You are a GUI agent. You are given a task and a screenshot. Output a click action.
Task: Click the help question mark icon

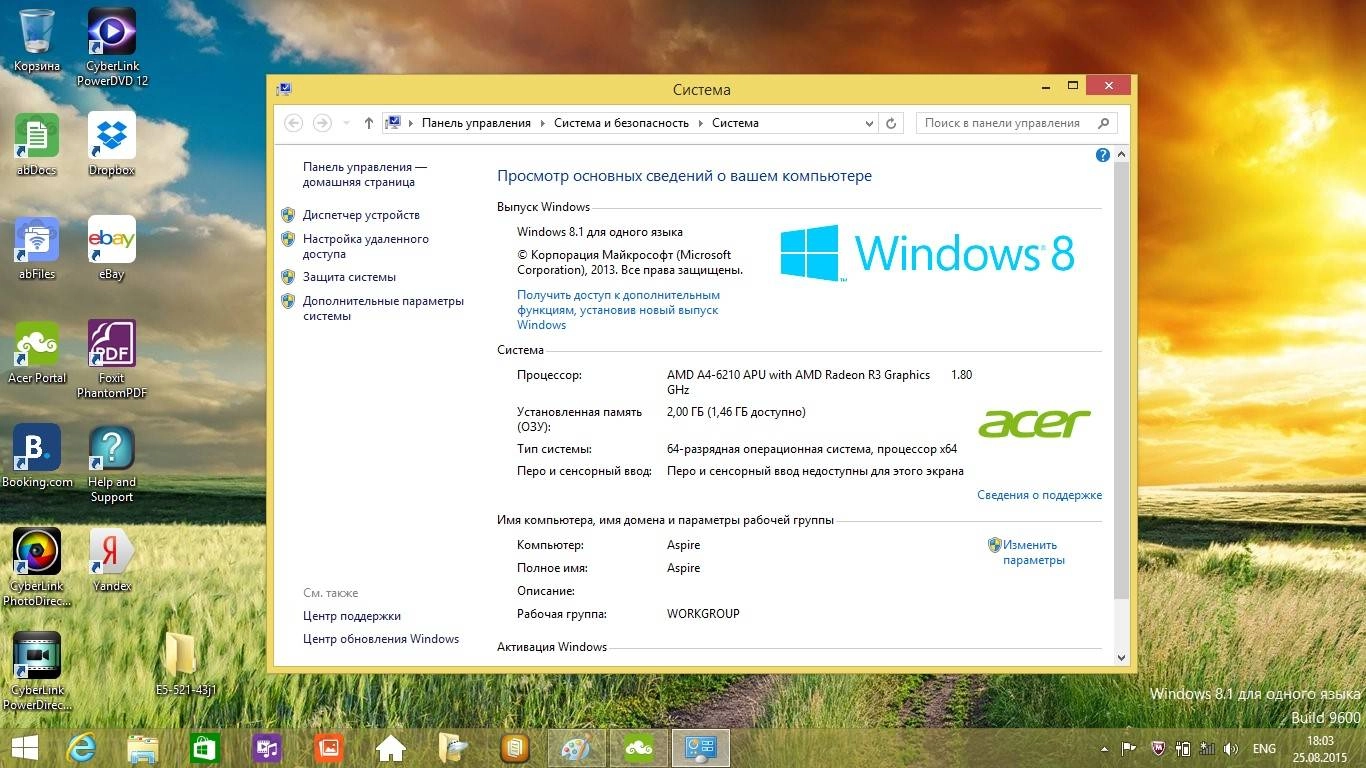pos(1103,155)
